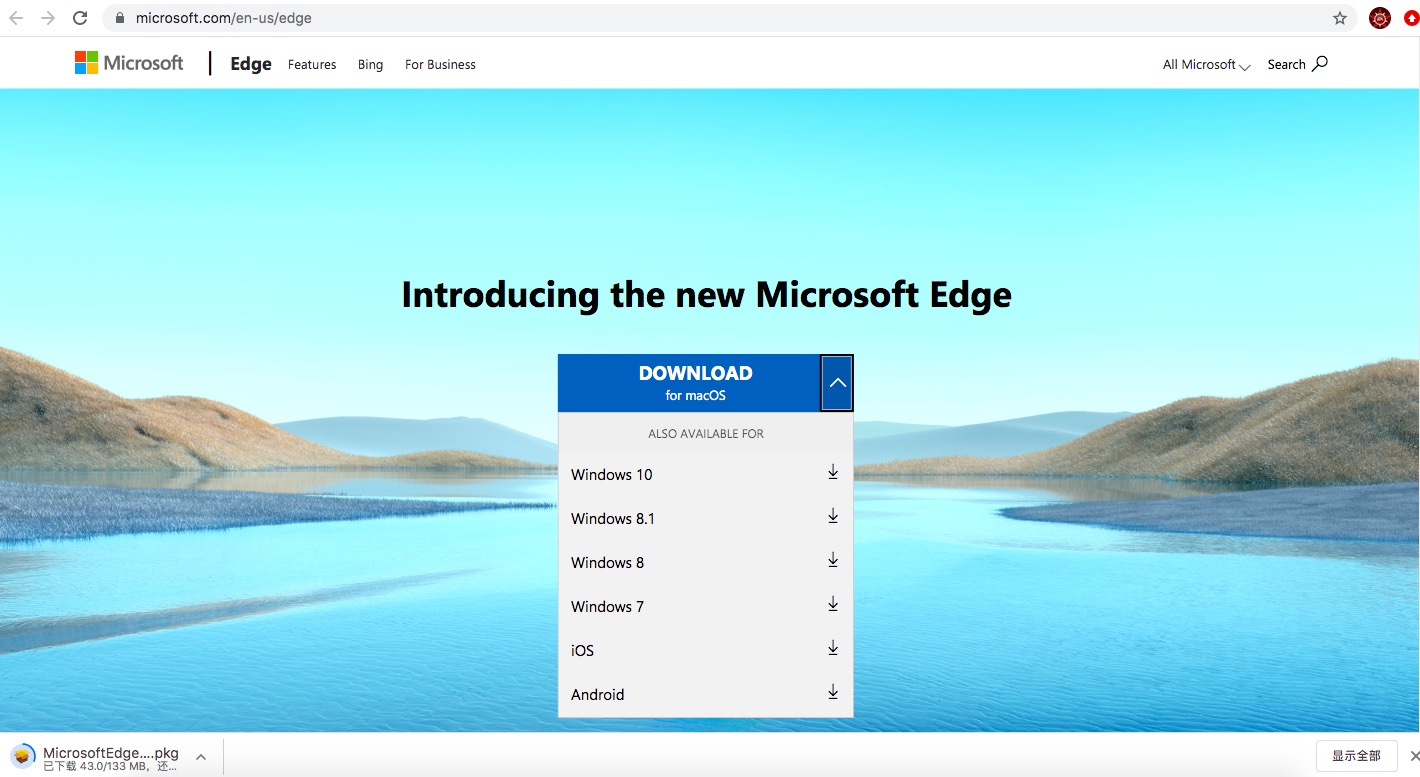
Task: Select the Android text option
Action: coord(597,694)
